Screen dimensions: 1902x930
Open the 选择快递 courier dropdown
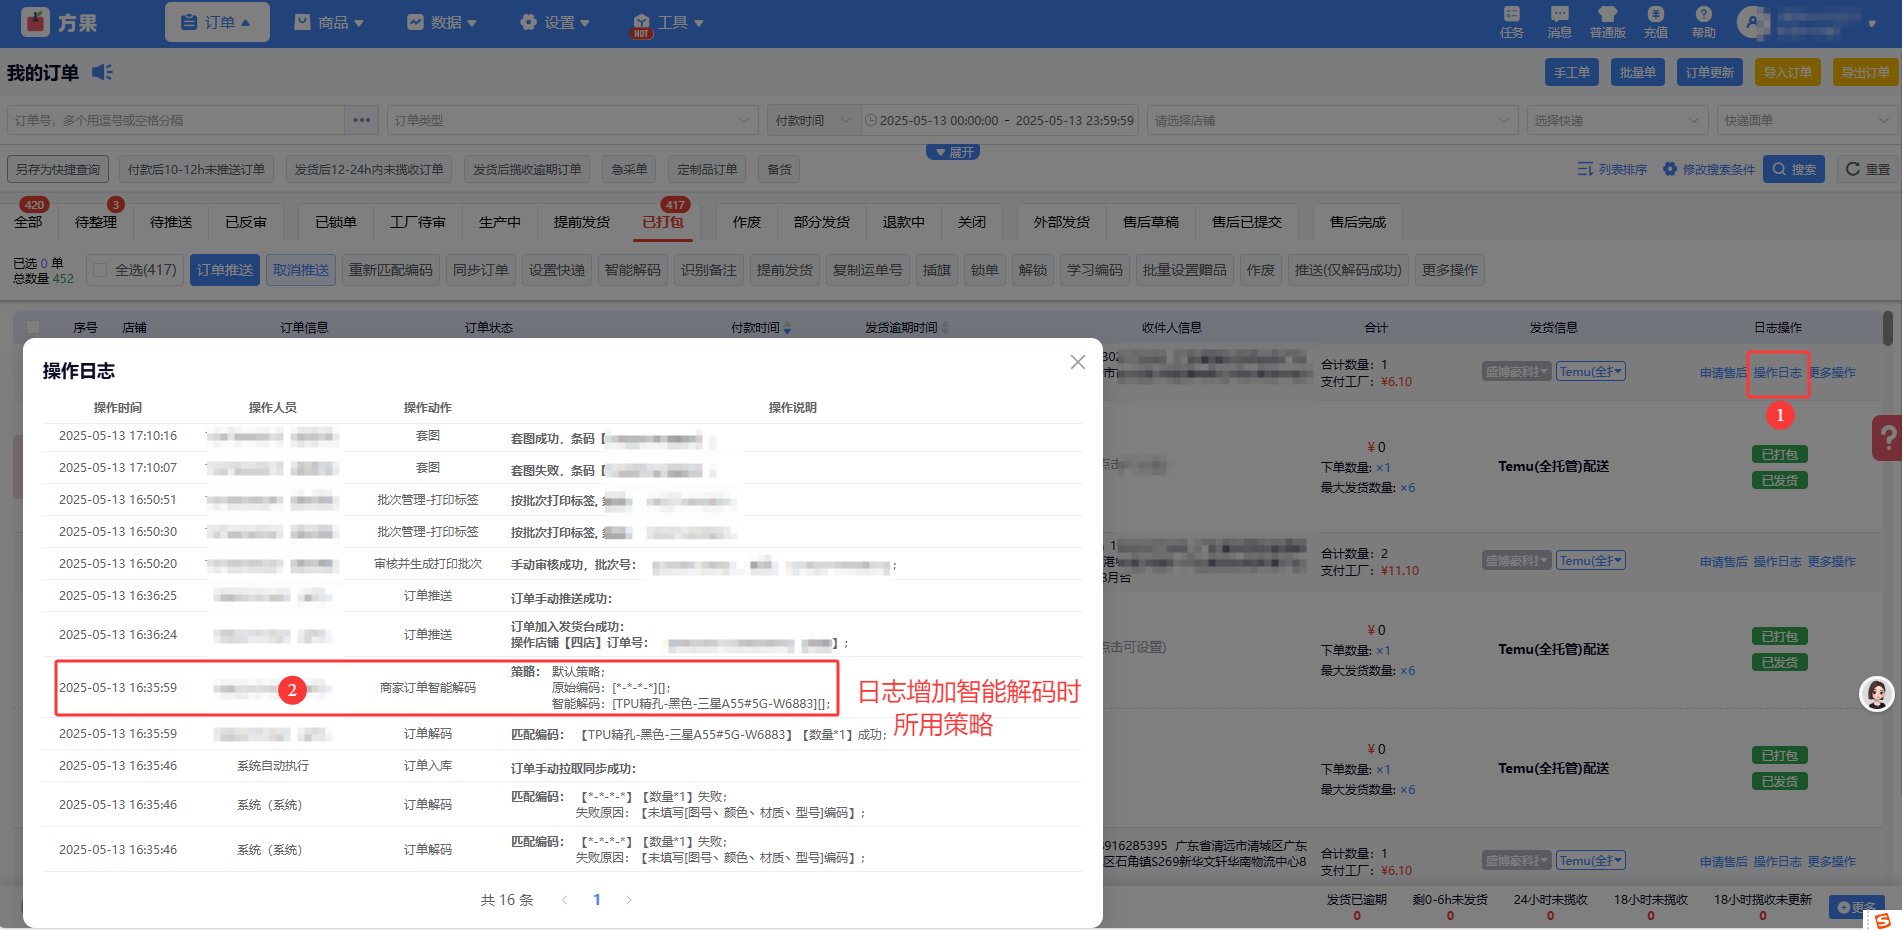[x=1616, y=120]
